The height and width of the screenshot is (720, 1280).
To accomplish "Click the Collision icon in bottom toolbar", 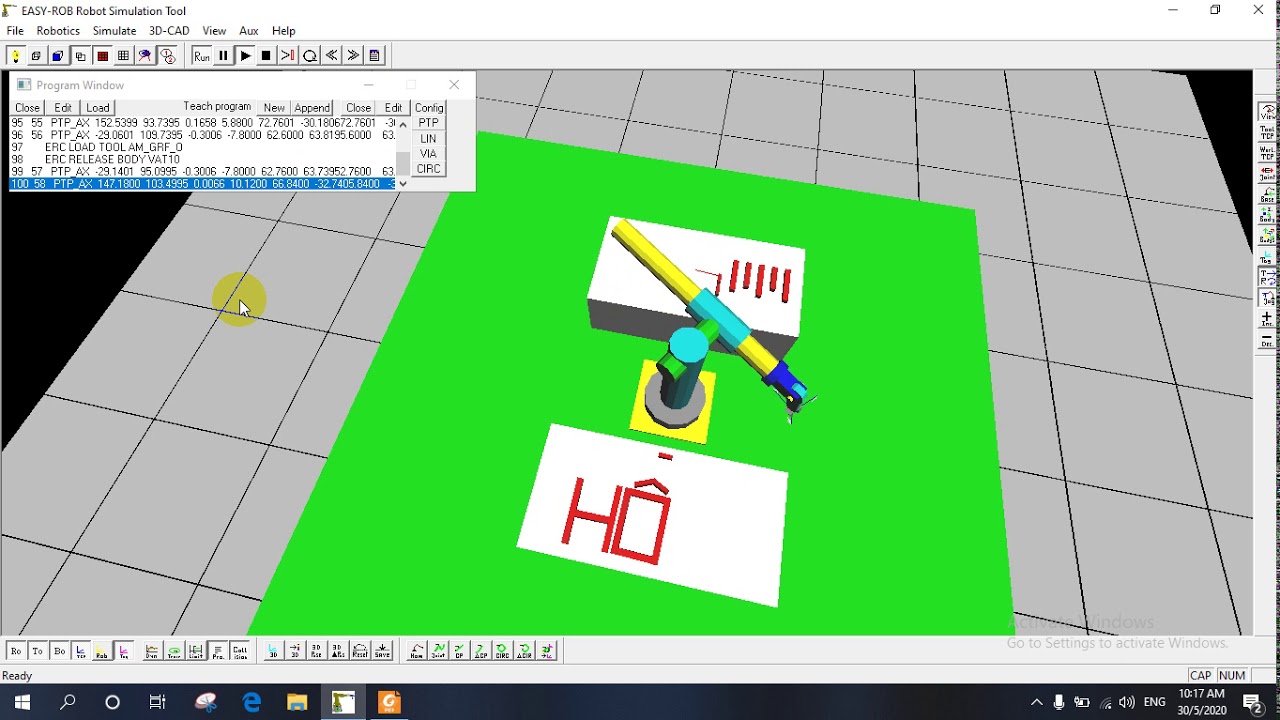I will coord(240,651).
